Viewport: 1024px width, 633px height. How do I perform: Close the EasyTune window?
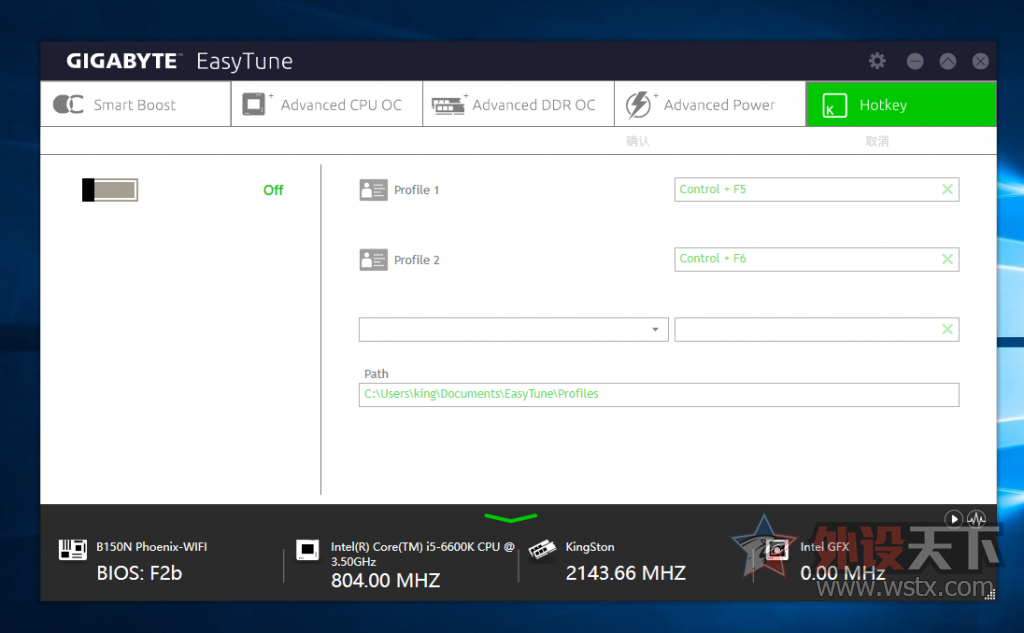coord(980,61)
